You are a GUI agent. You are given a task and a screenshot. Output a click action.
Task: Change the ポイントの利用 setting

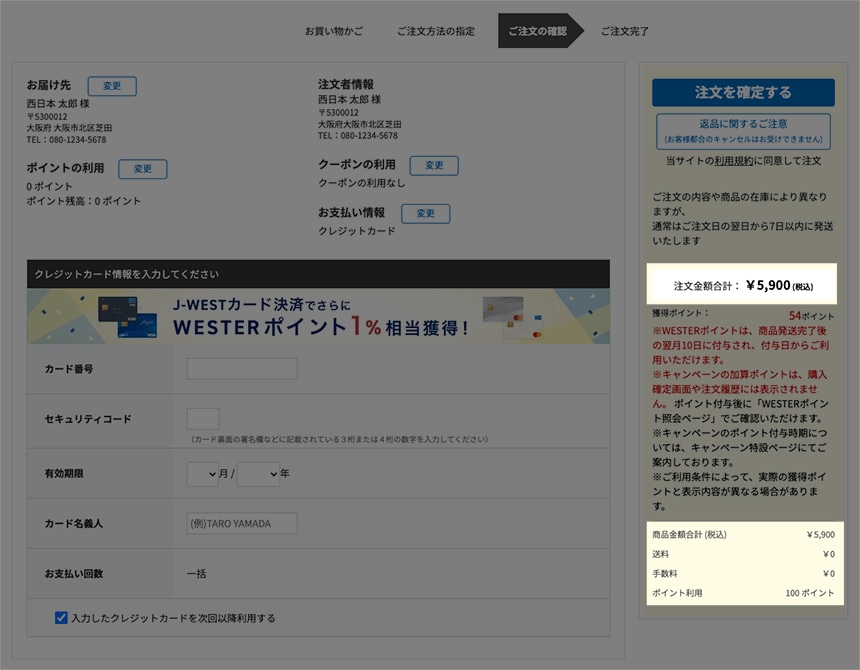click(x=143, y=169)
